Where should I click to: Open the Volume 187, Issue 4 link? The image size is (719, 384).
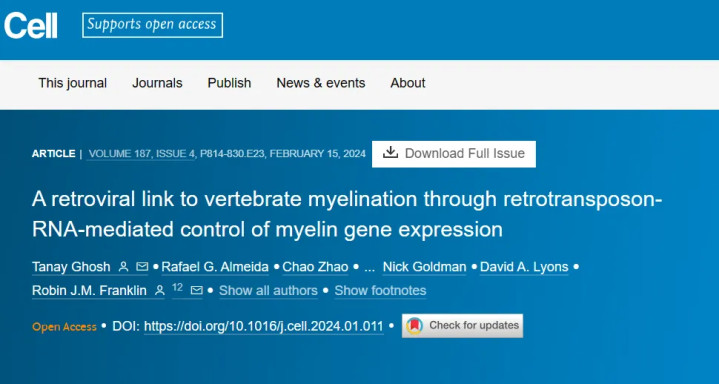[142, 154]
